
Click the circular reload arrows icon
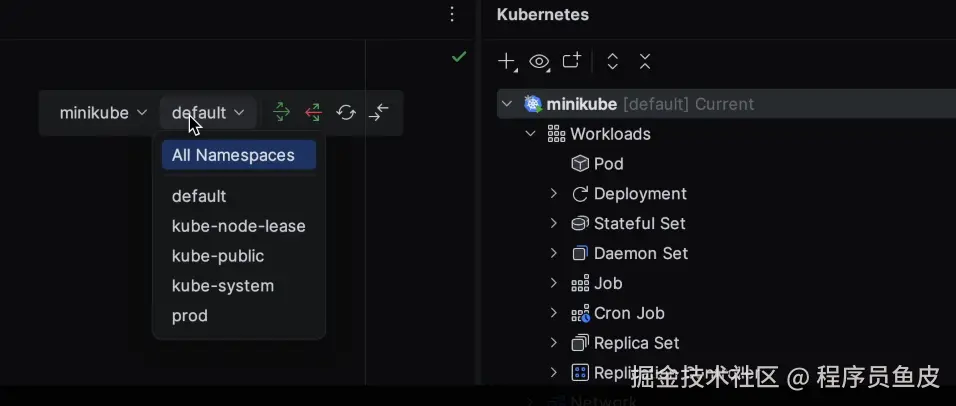click(346, 112)
